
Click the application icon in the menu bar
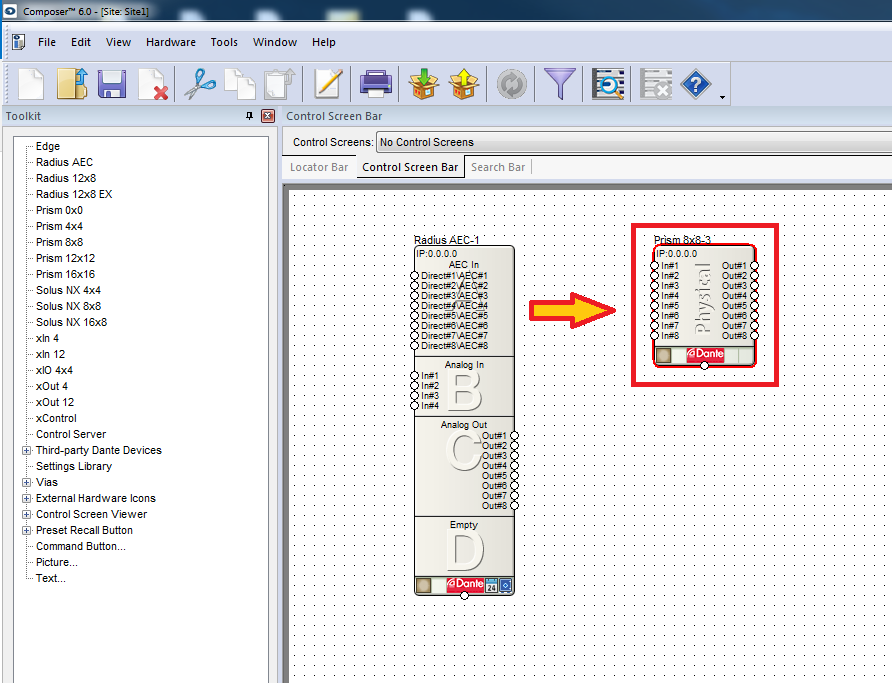[19, 42]
